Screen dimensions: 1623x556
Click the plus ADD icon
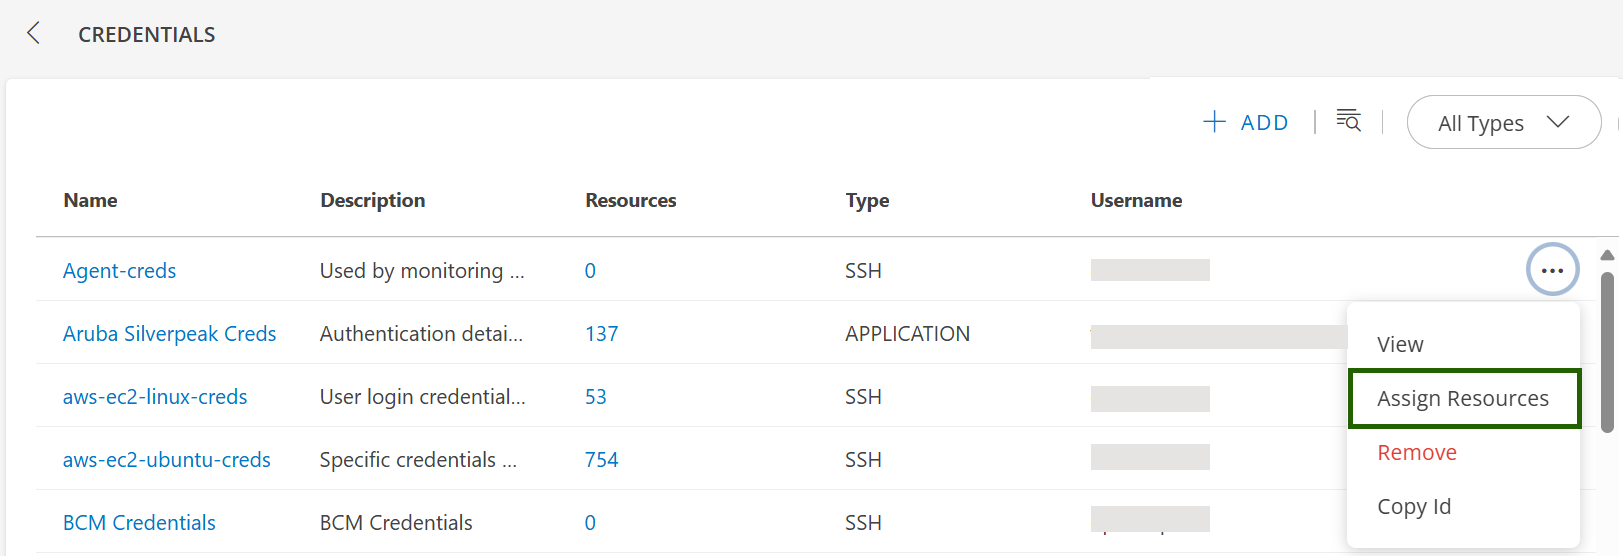[x=1214, y=122]
